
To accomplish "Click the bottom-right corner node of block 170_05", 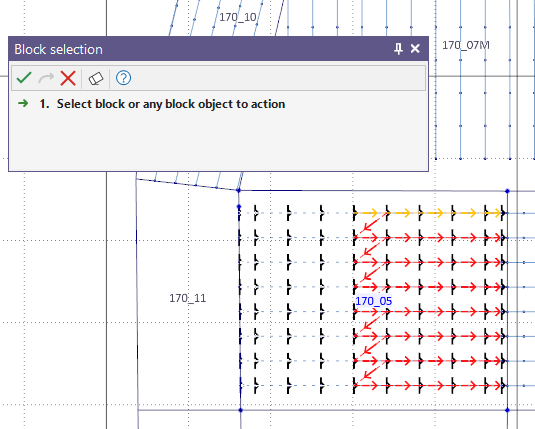I will point(507,410).
